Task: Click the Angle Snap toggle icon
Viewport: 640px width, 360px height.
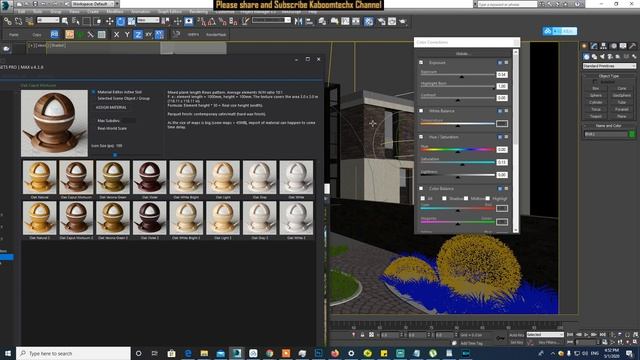Action: click(212, 21)
